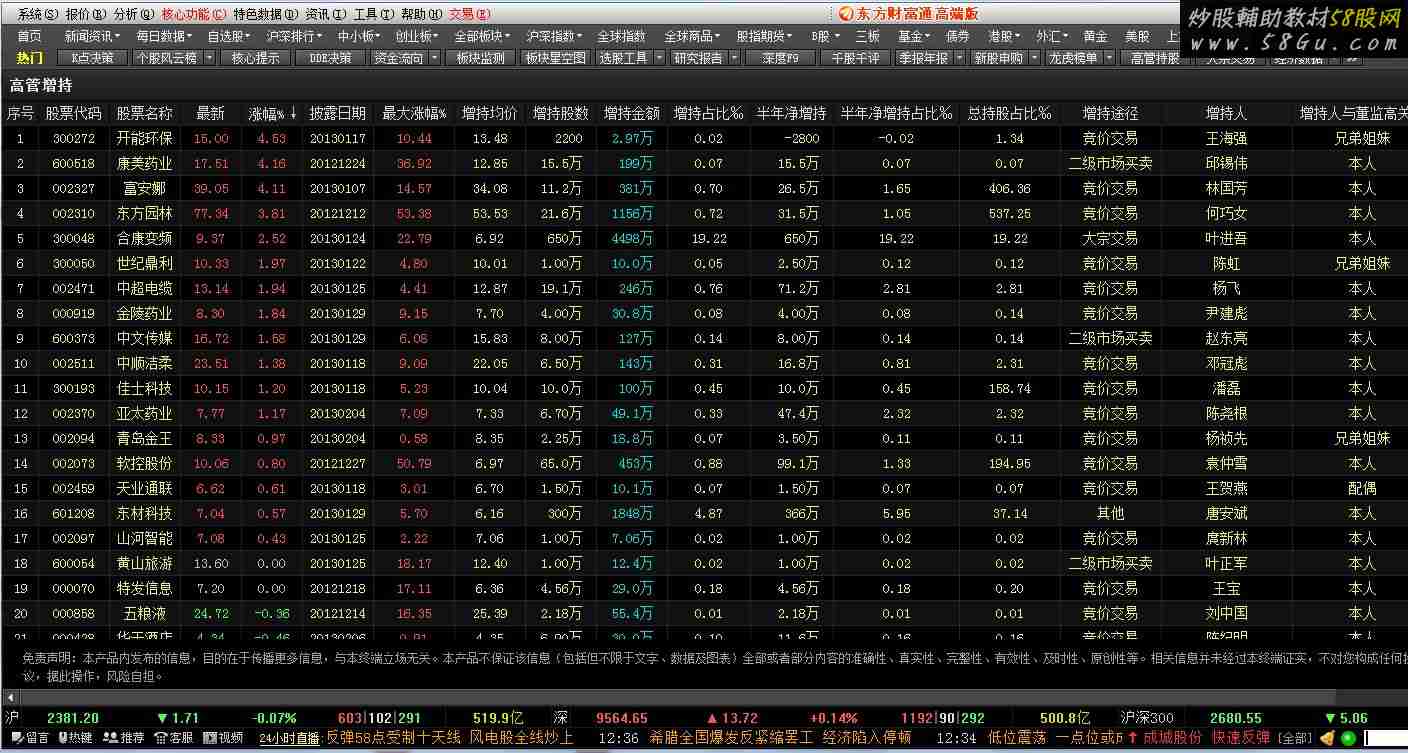Click the 东方财富通 logo icon
1408x753 pixels.
[848, 14]
